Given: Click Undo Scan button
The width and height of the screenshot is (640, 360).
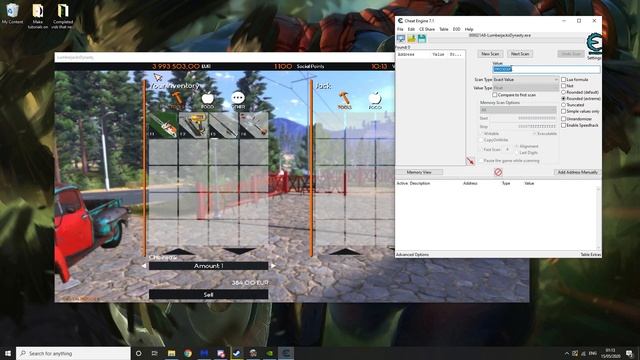Looking at the screenshot, I should click(x=571, y=54).
